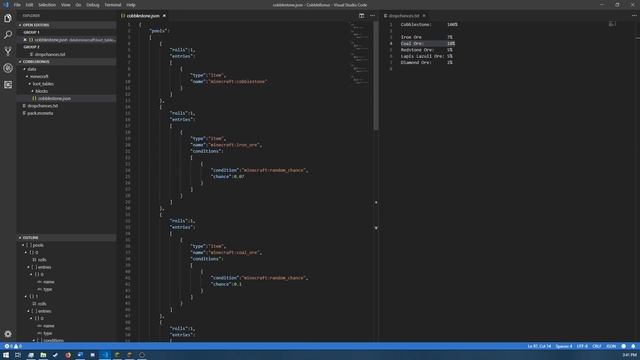
Task: Click the CRLF line ending status item
Action: [x=597, y=346]
